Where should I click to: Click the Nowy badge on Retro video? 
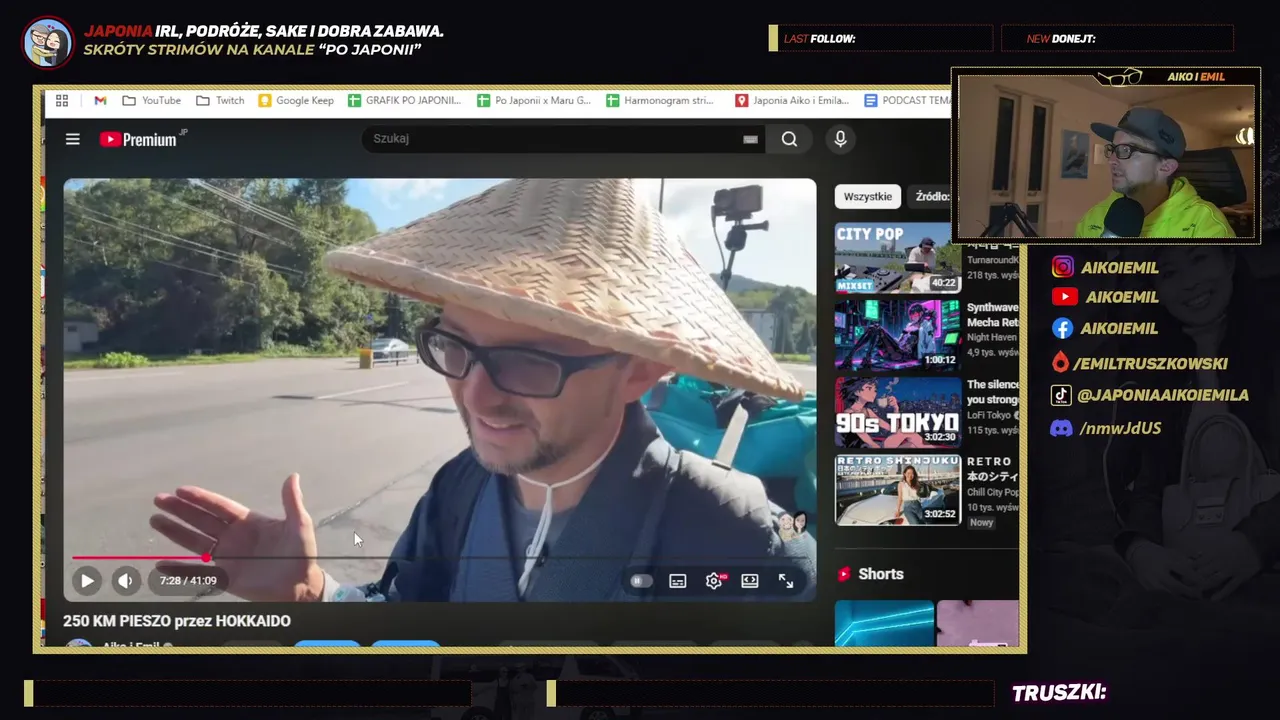tap(982, 522)
